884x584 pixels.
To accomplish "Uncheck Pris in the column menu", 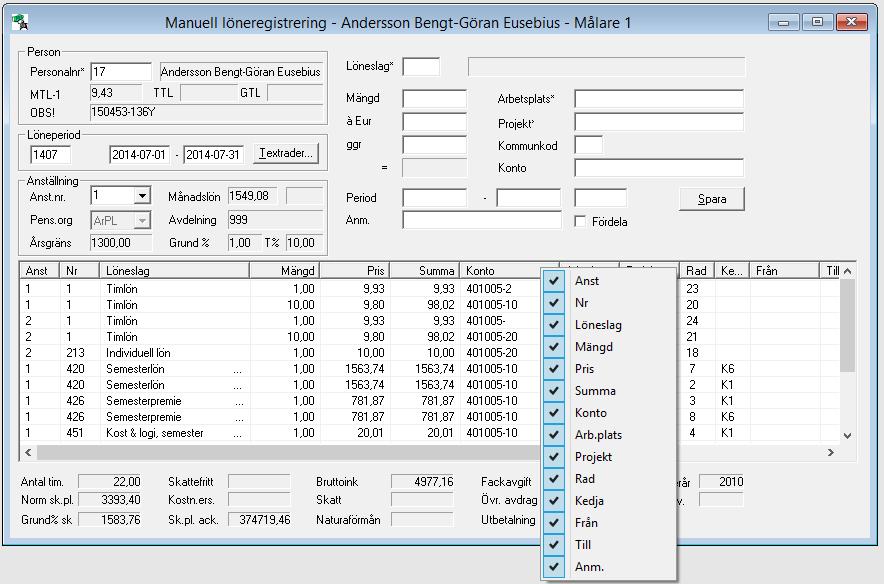I will coord(608,369).
